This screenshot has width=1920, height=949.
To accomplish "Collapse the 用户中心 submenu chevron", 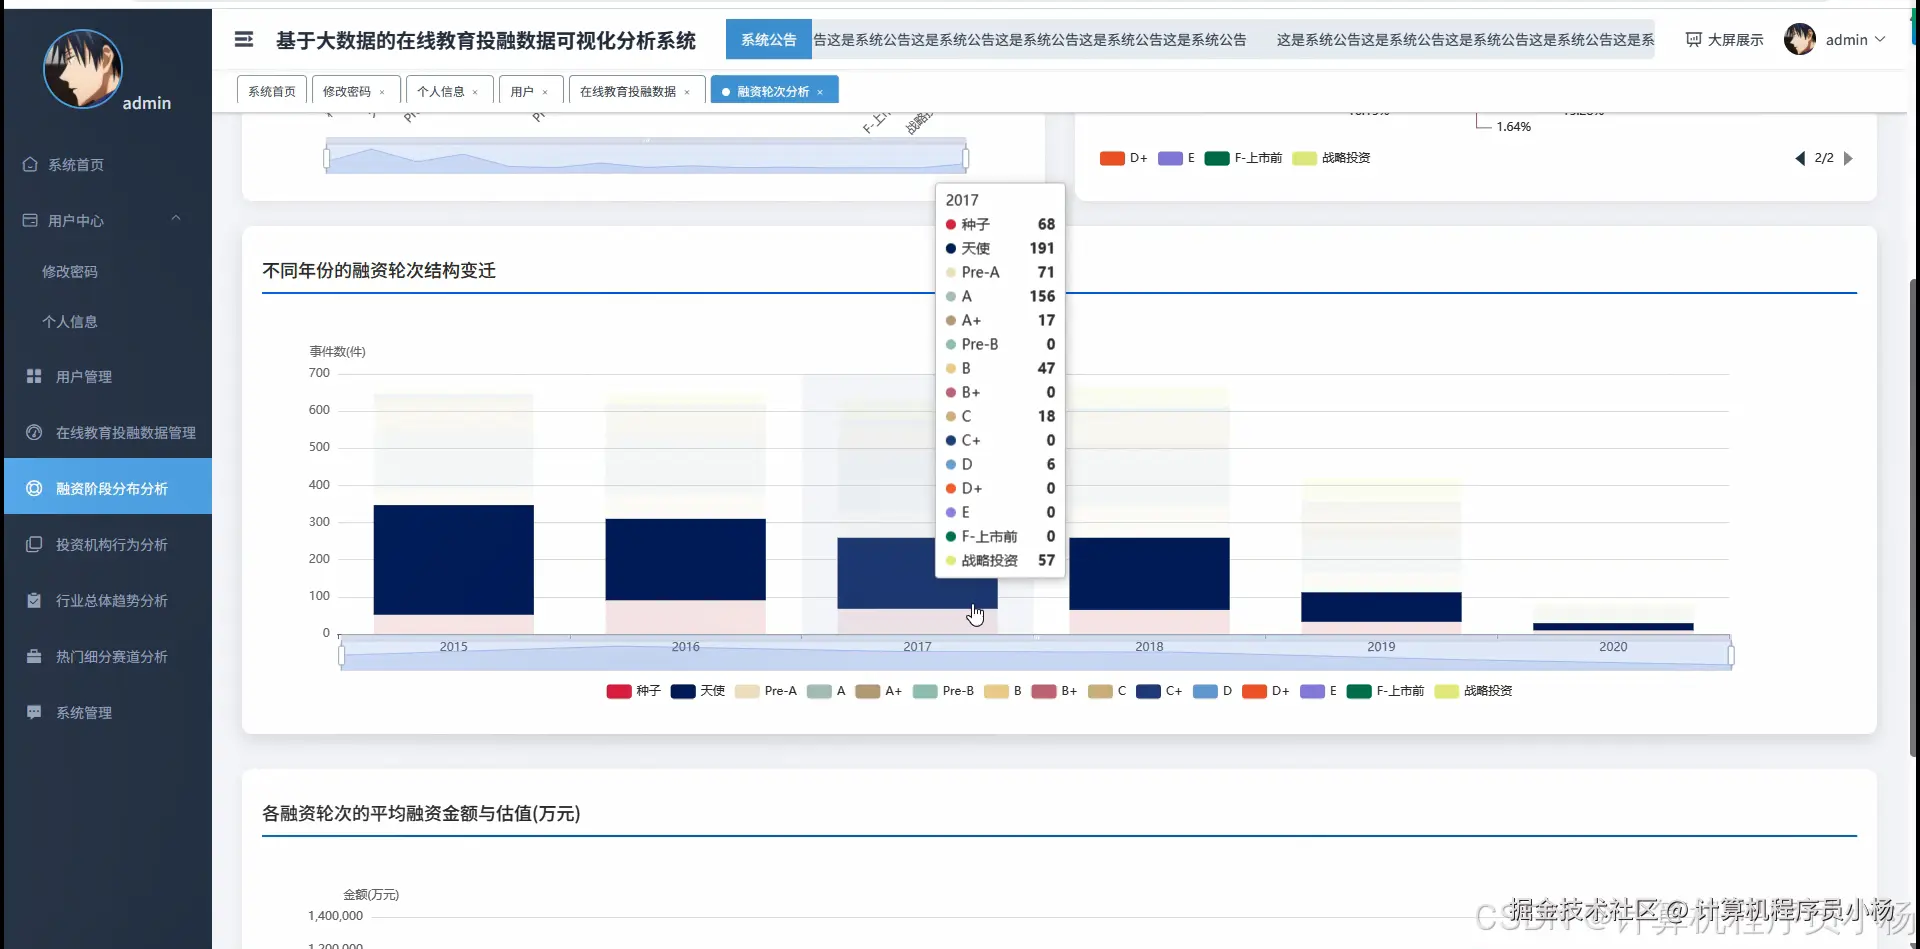I will (176, 218).
